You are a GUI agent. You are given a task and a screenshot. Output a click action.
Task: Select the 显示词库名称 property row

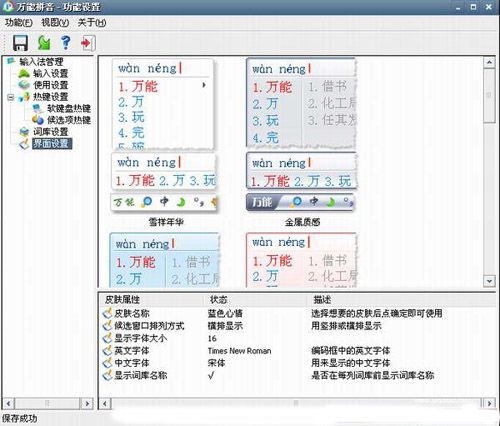click(297, 375)
